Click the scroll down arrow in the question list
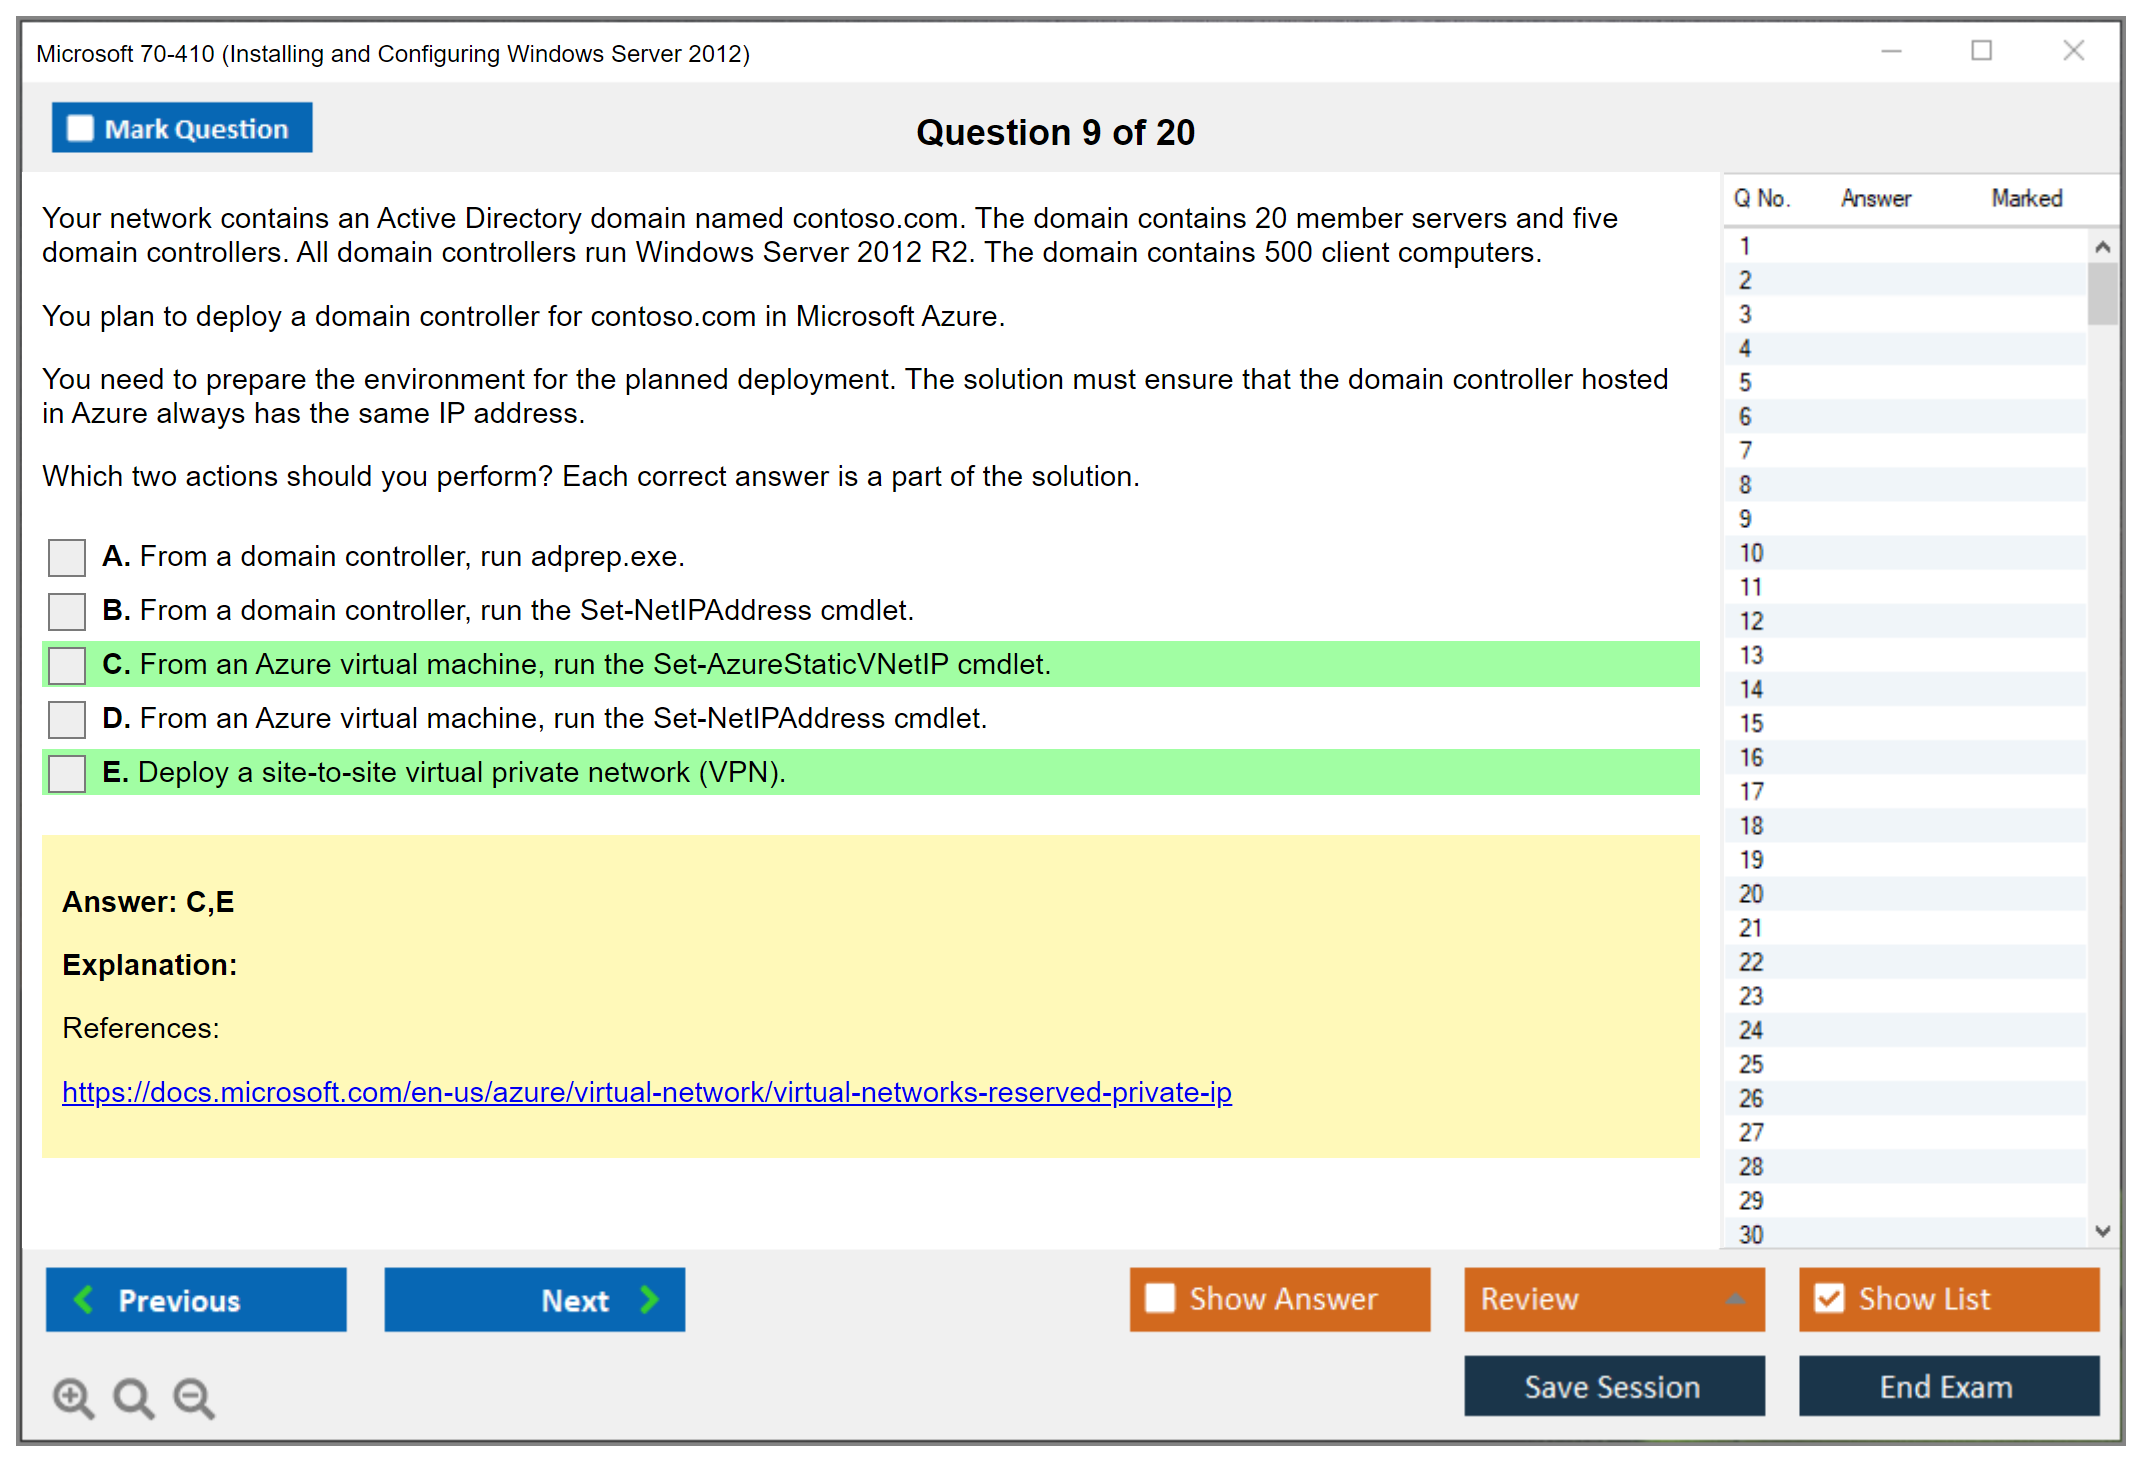Image resolution: width=2150 pixels, height=1470 pixels. point(2102,1231)
